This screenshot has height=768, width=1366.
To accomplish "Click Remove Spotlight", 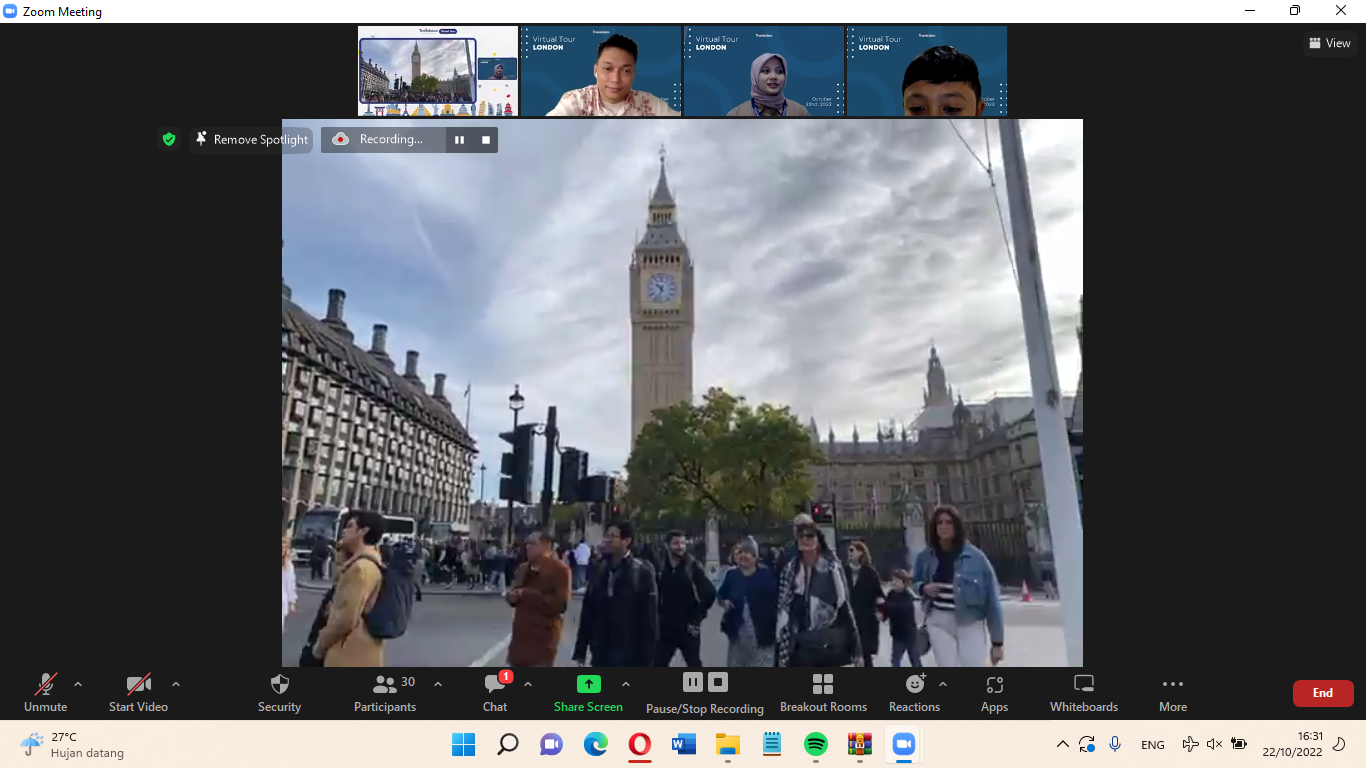I will [x=251, y=140].
